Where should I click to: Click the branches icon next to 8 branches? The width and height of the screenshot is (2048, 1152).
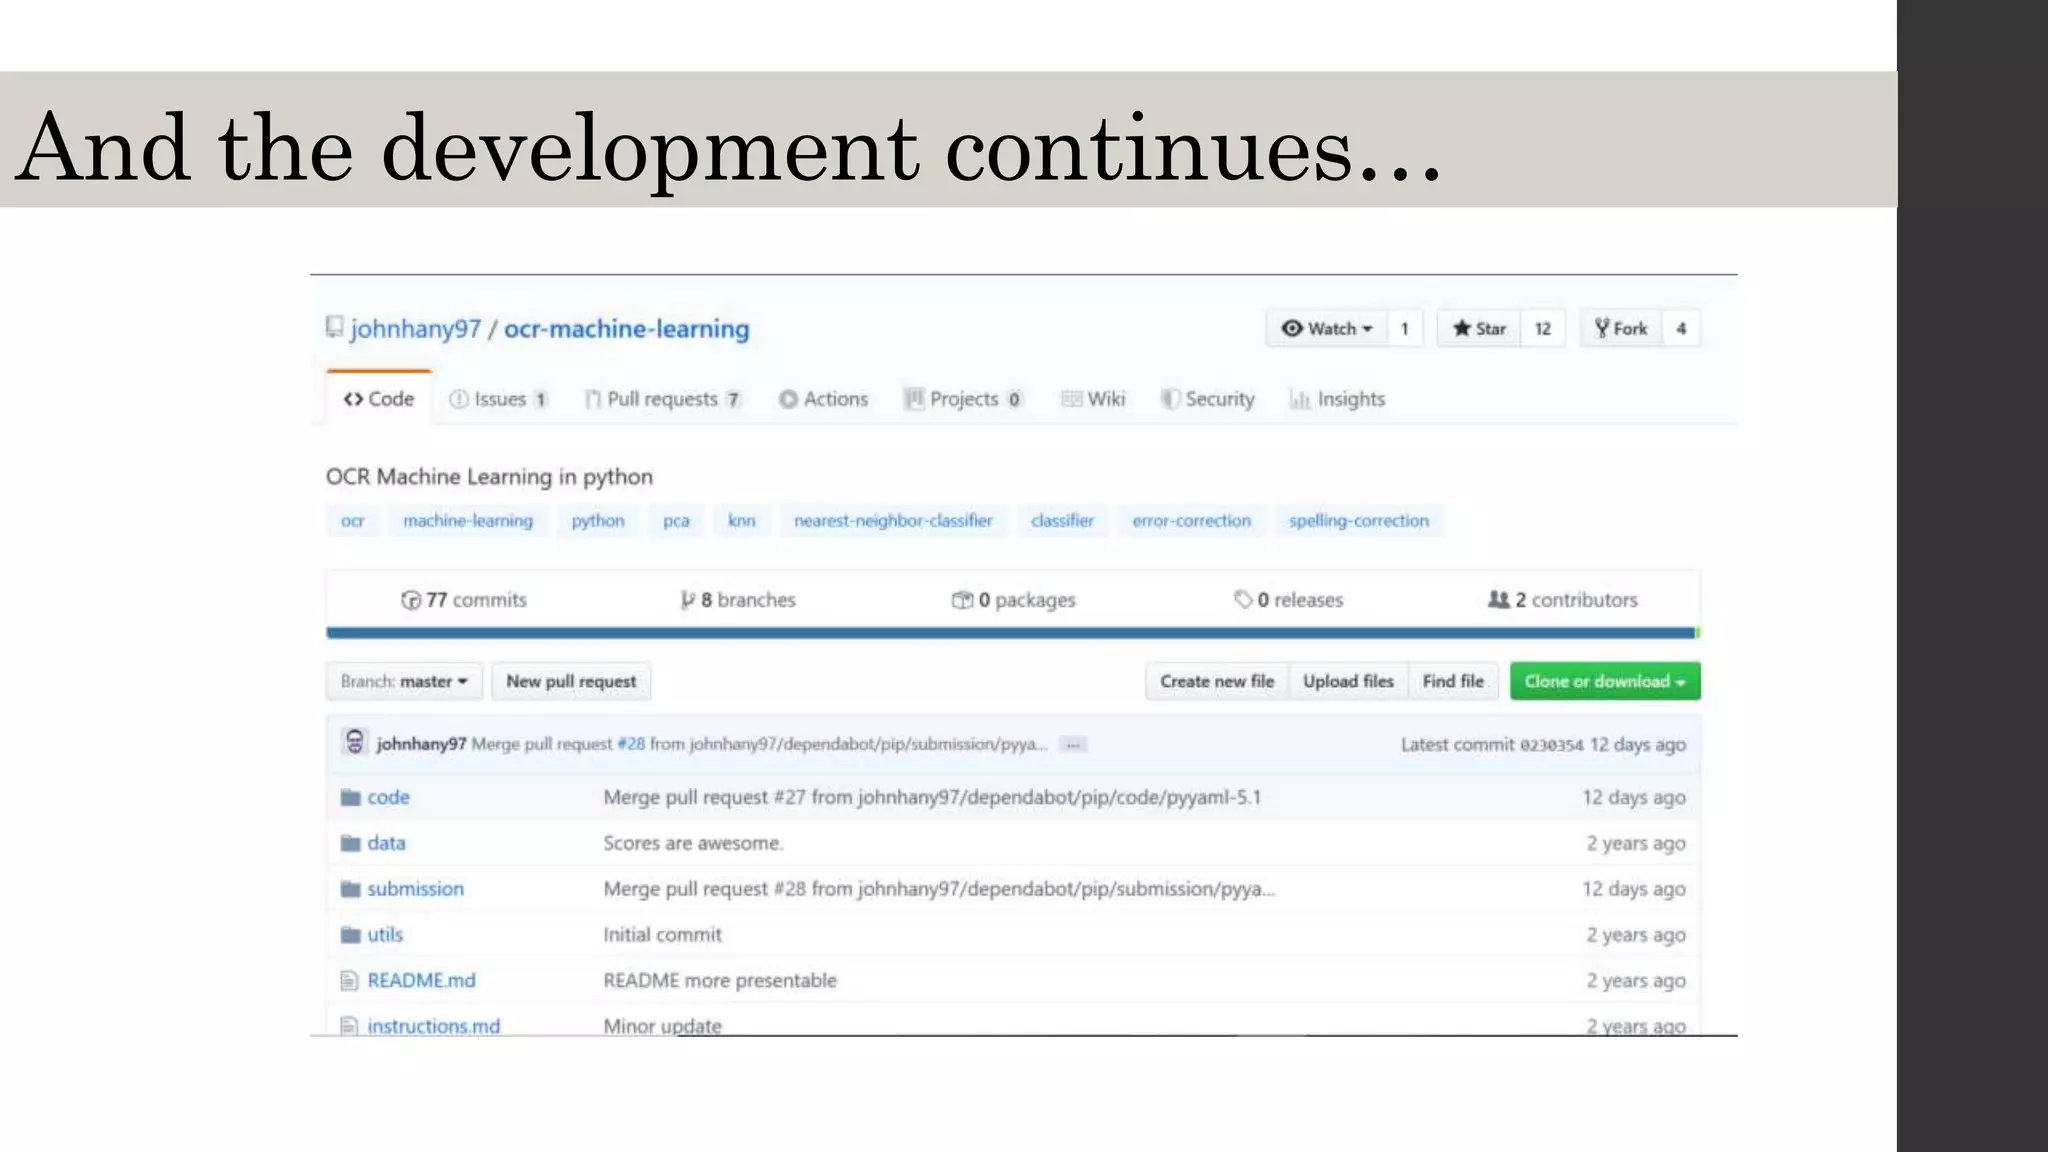point(687,600)
